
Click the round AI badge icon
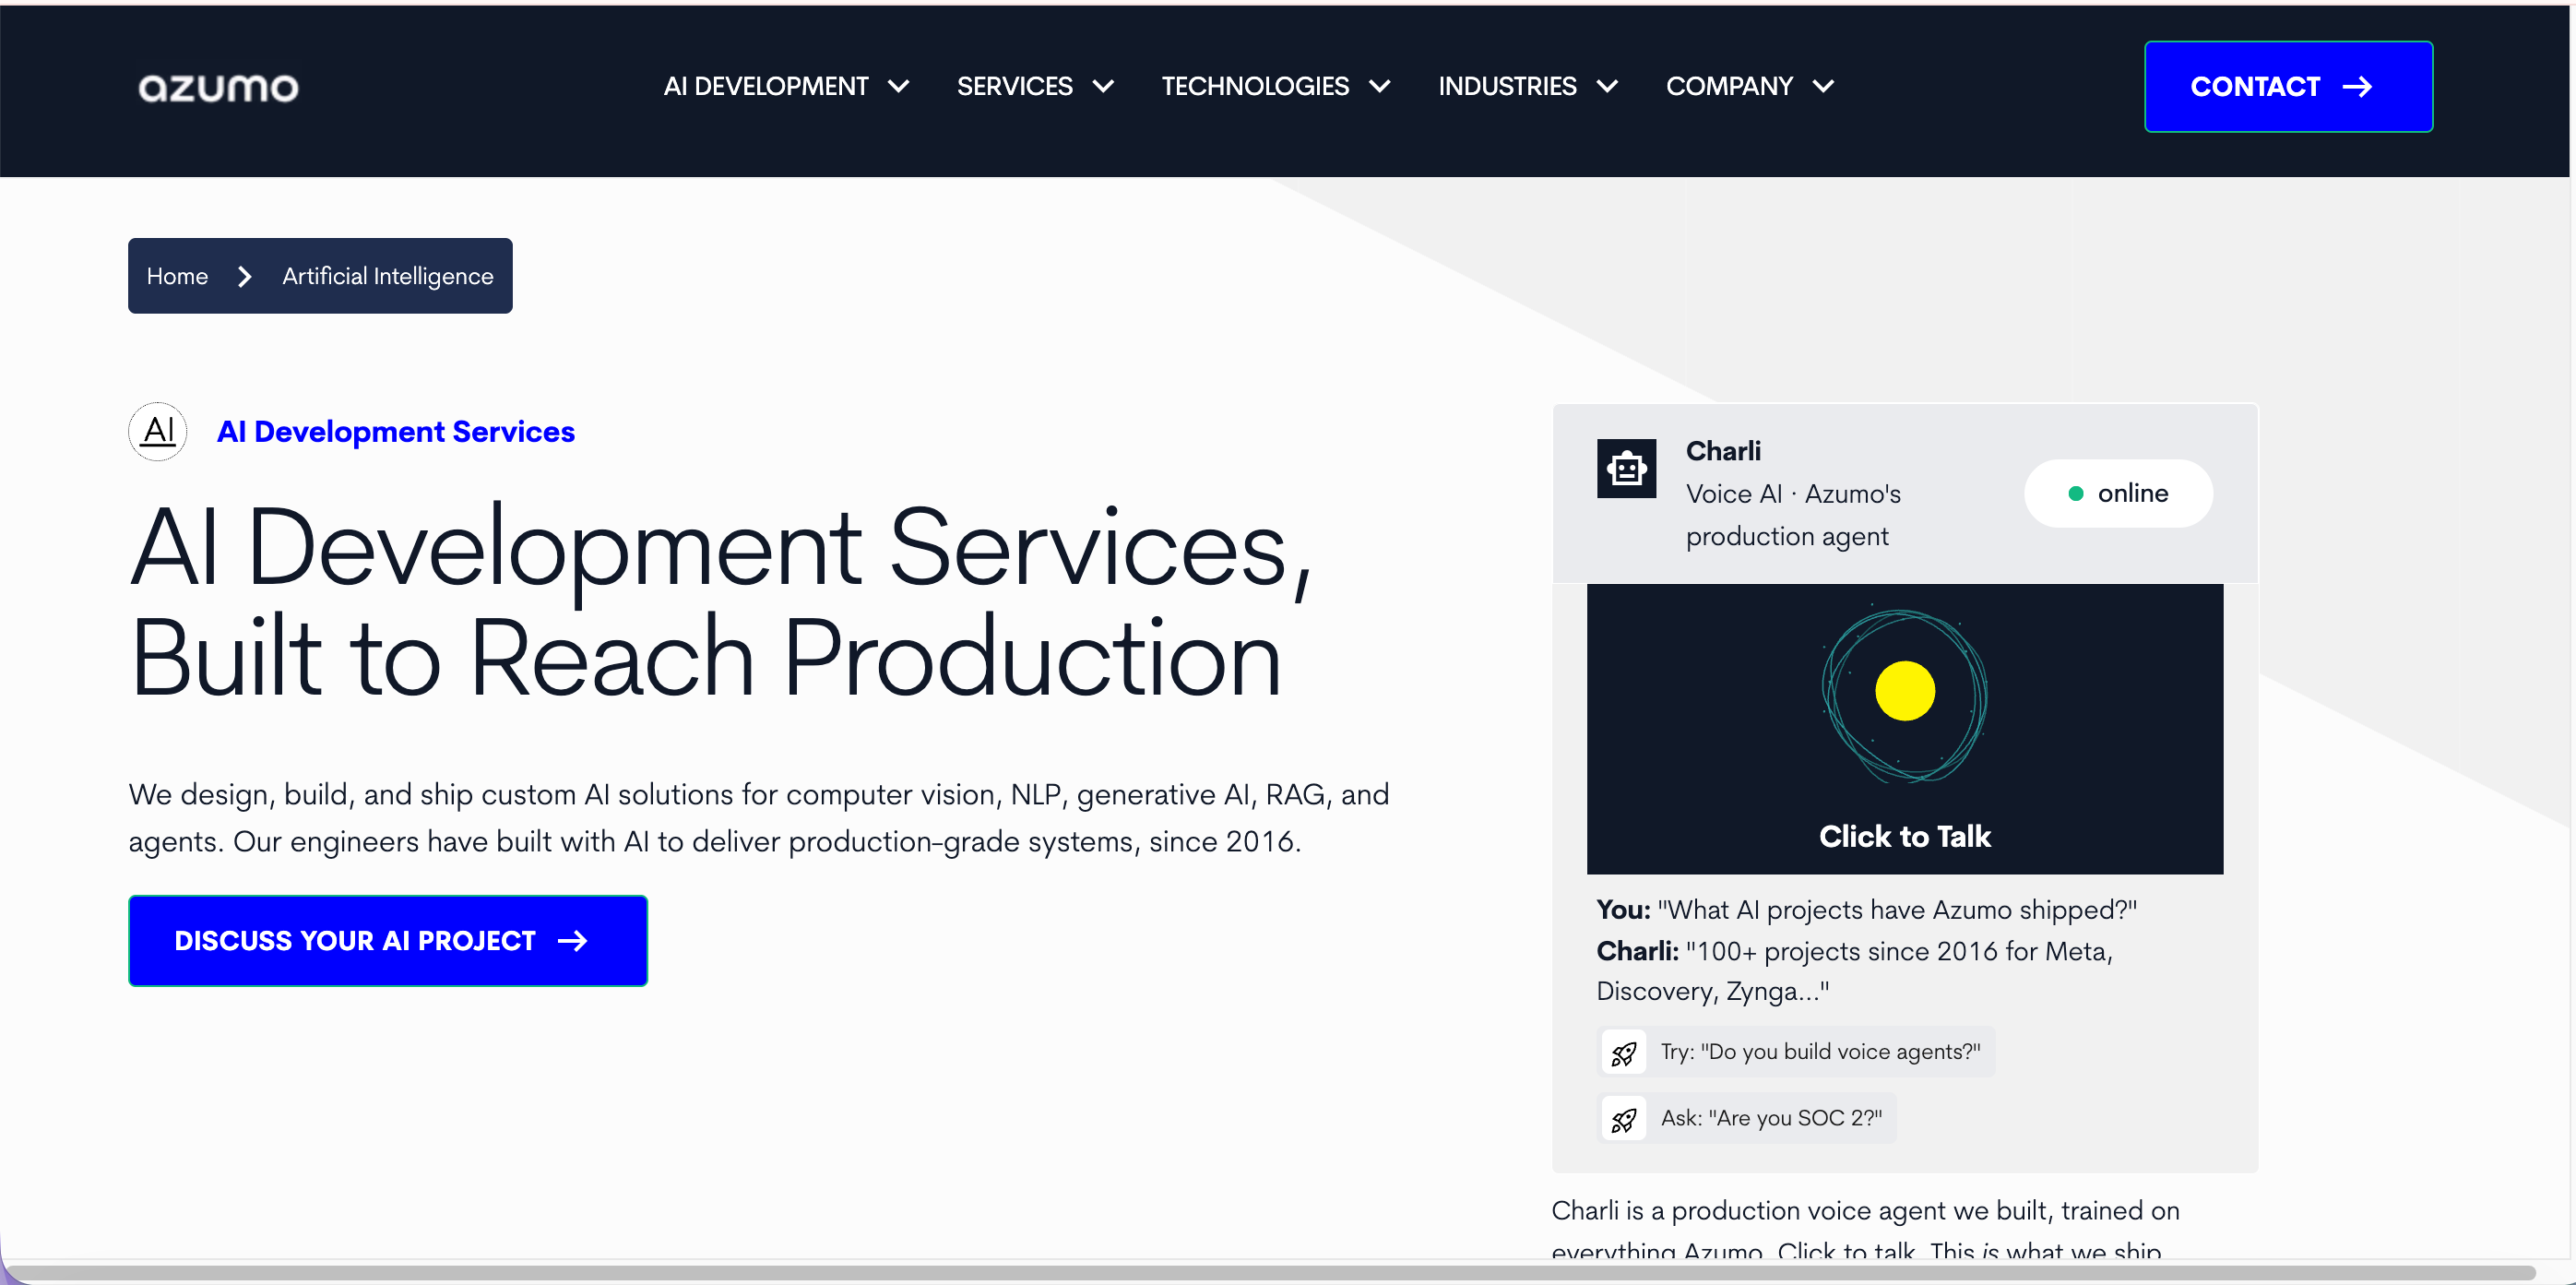pyautogui.click(x=158, y=431)
